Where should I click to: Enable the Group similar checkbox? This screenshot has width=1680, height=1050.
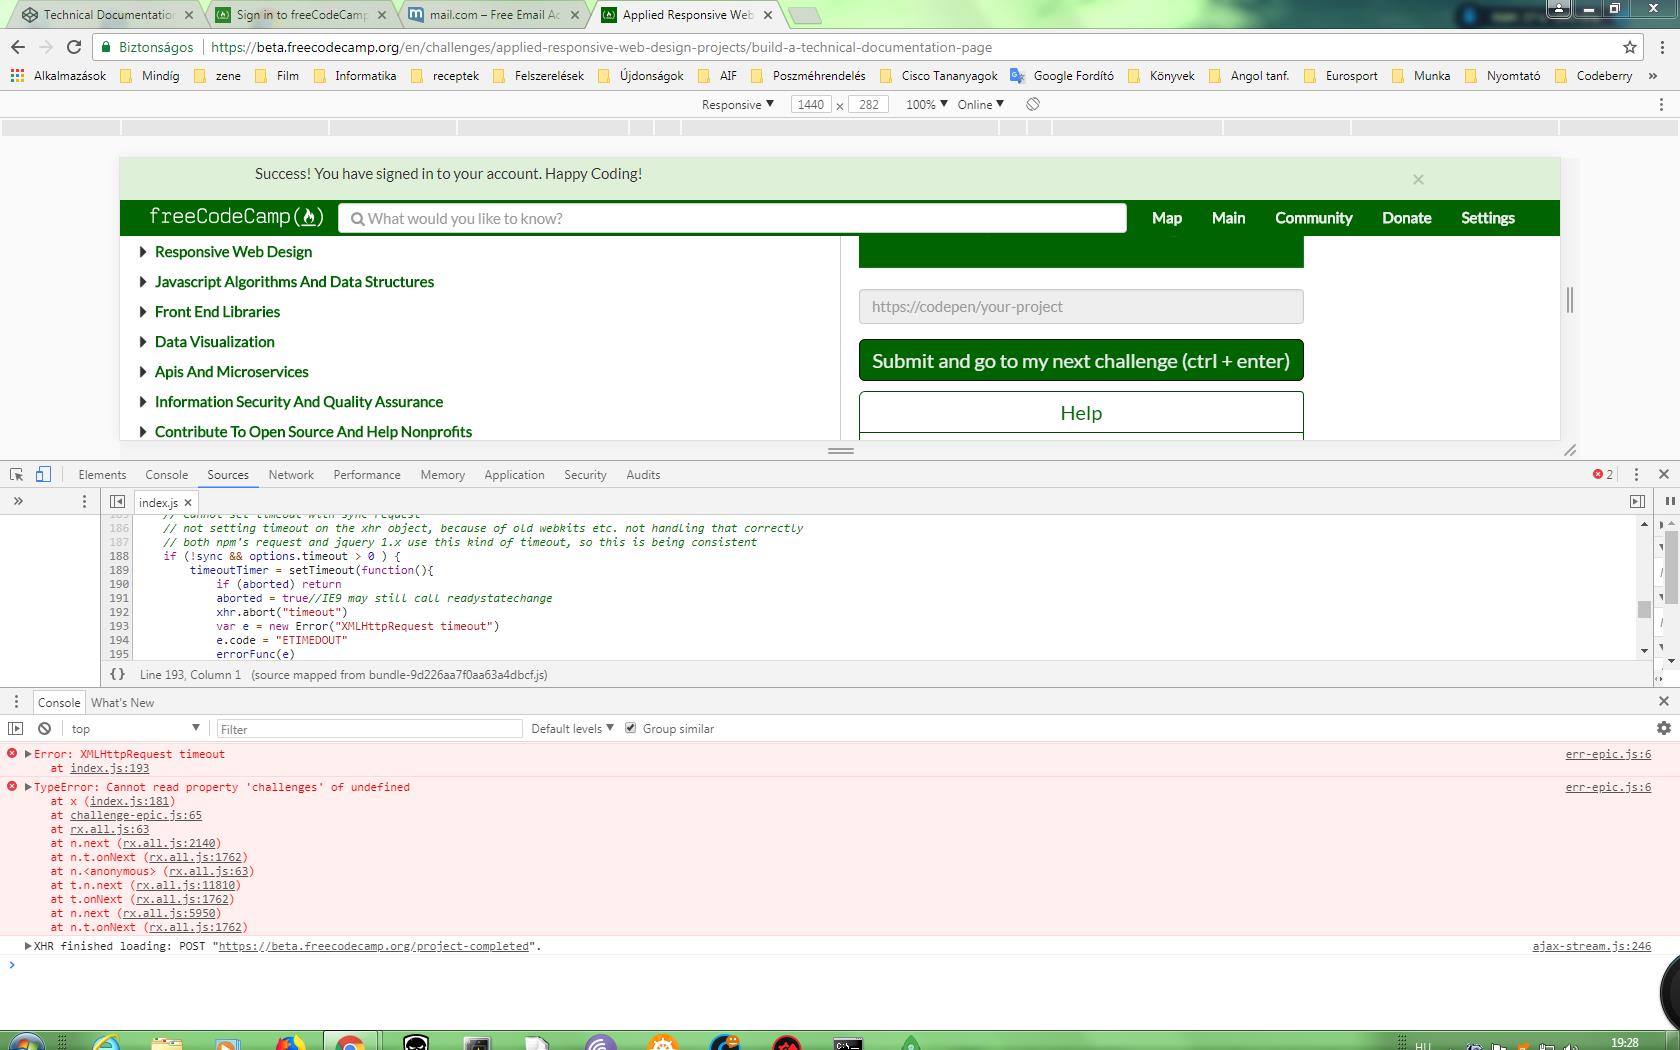(630, 728)
